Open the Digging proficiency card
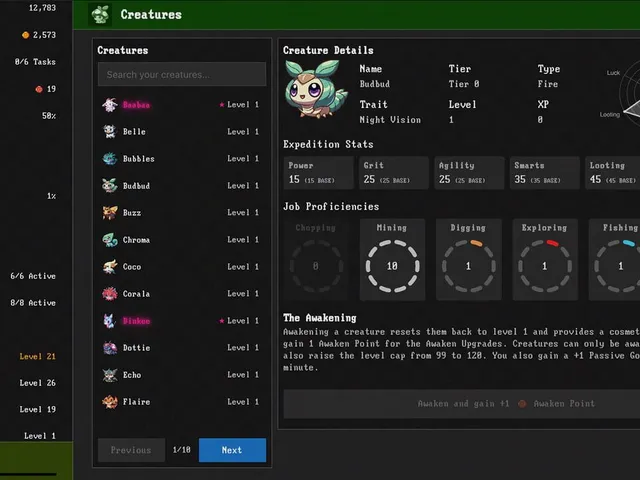 tap(469, 260)
